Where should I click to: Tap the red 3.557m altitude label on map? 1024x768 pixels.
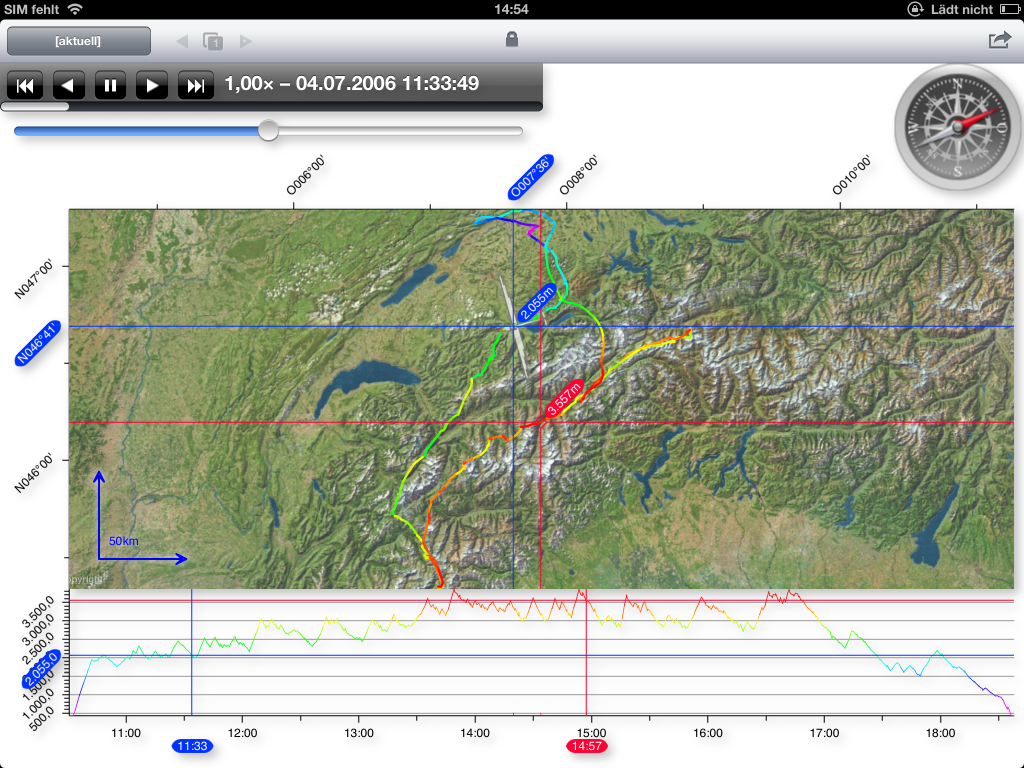click(x=564, y=398)
